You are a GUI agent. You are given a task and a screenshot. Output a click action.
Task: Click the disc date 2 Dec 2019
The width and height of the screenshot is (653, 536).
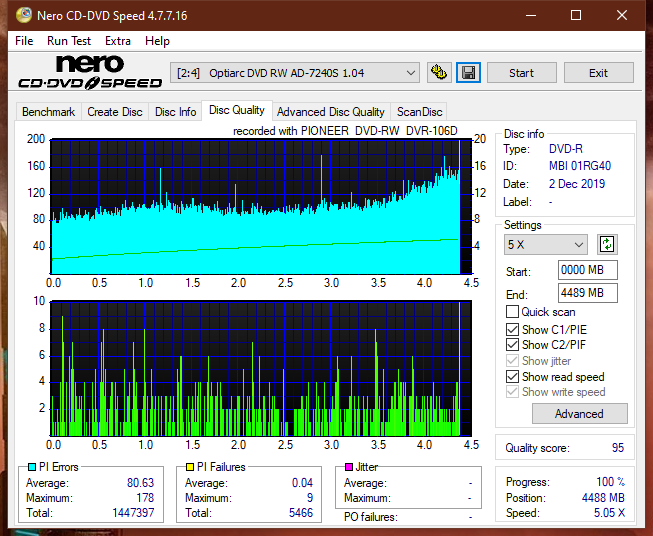pos(577,184)
